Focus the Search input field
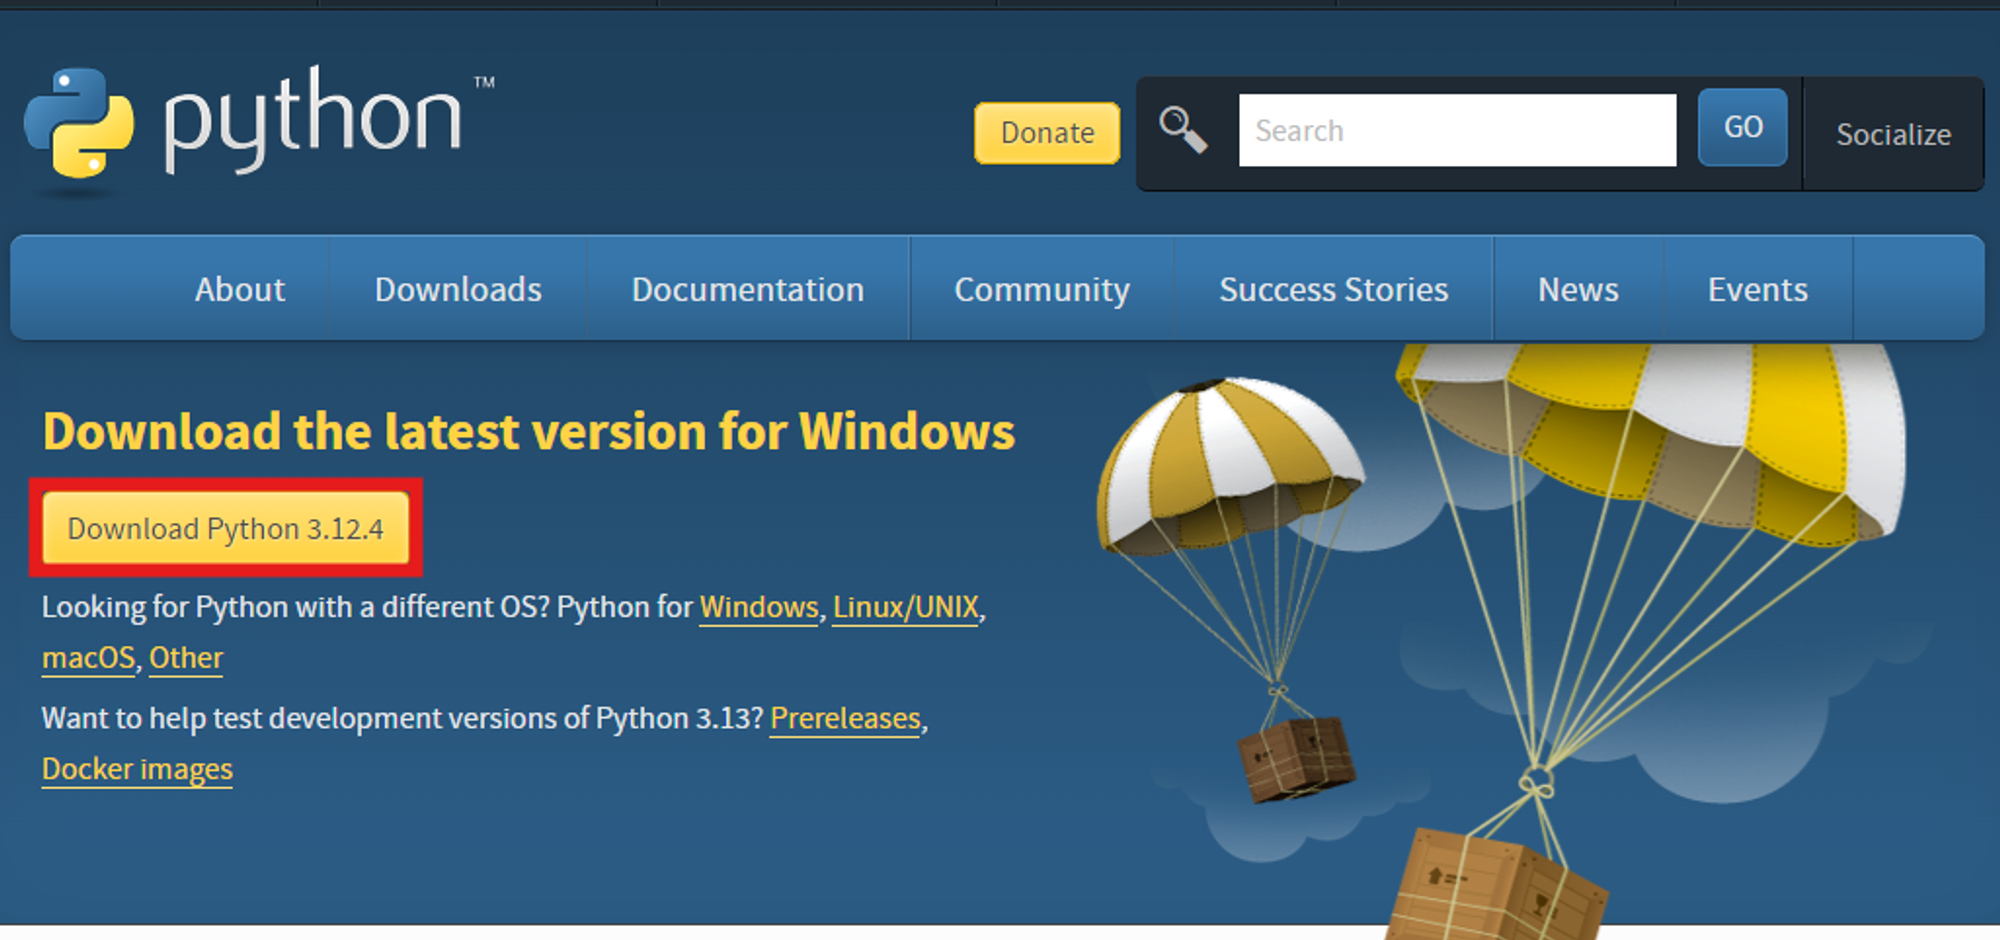2000x940 pixels. 1457,130
